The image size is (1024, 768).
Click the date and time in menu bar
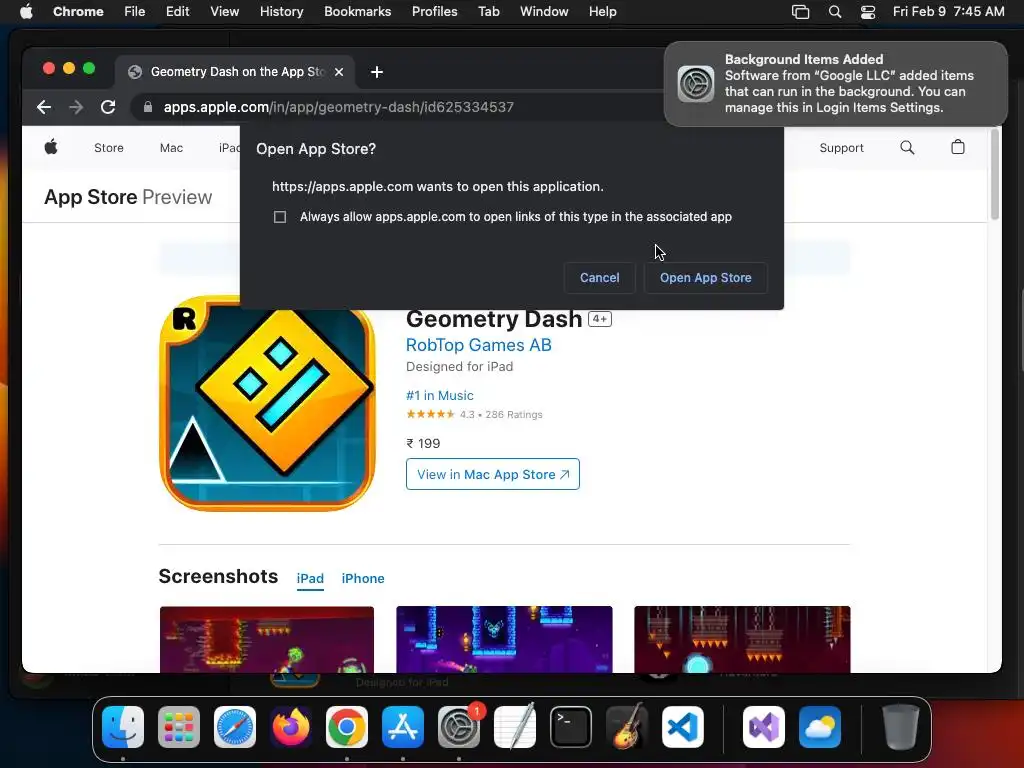(x=948, y=12)
